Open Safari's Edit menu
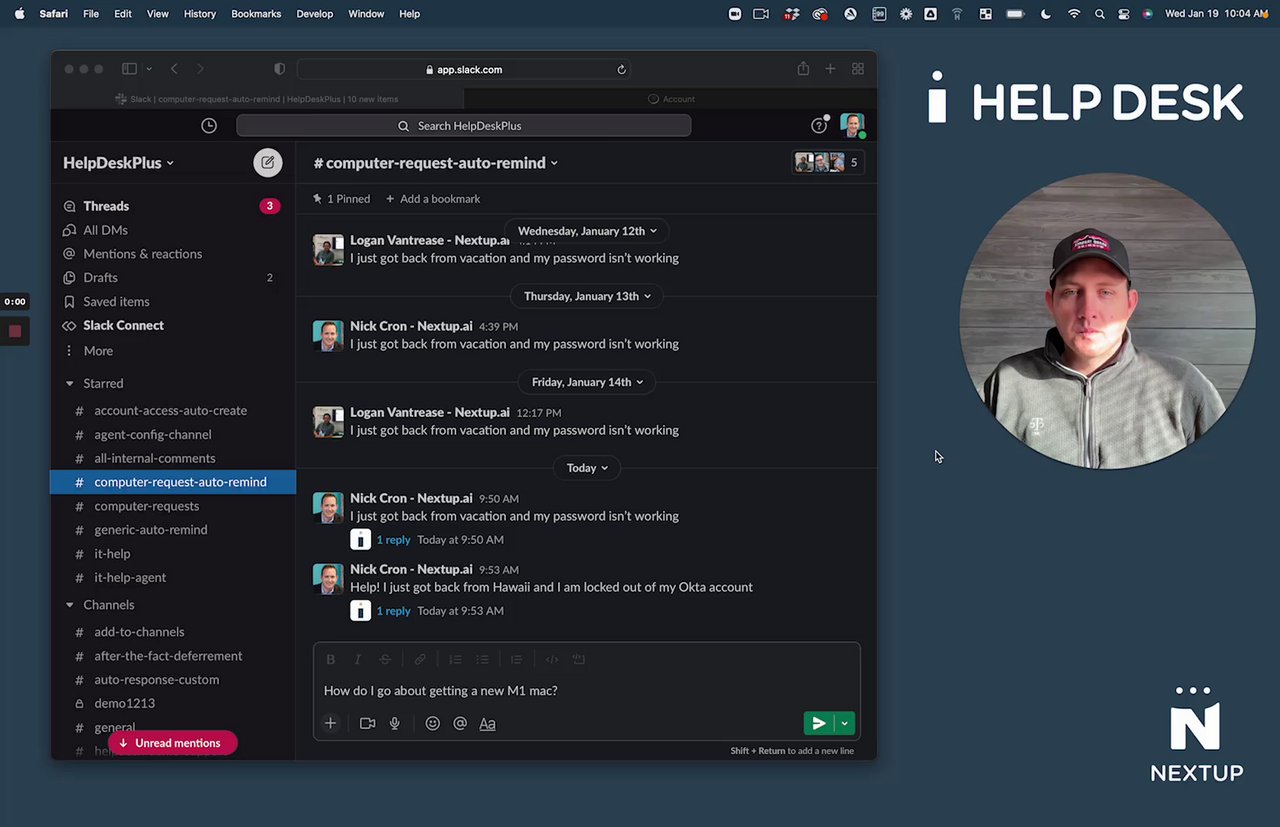The height and width of the screenshot is (827, 1280). [x=123, y=14]
